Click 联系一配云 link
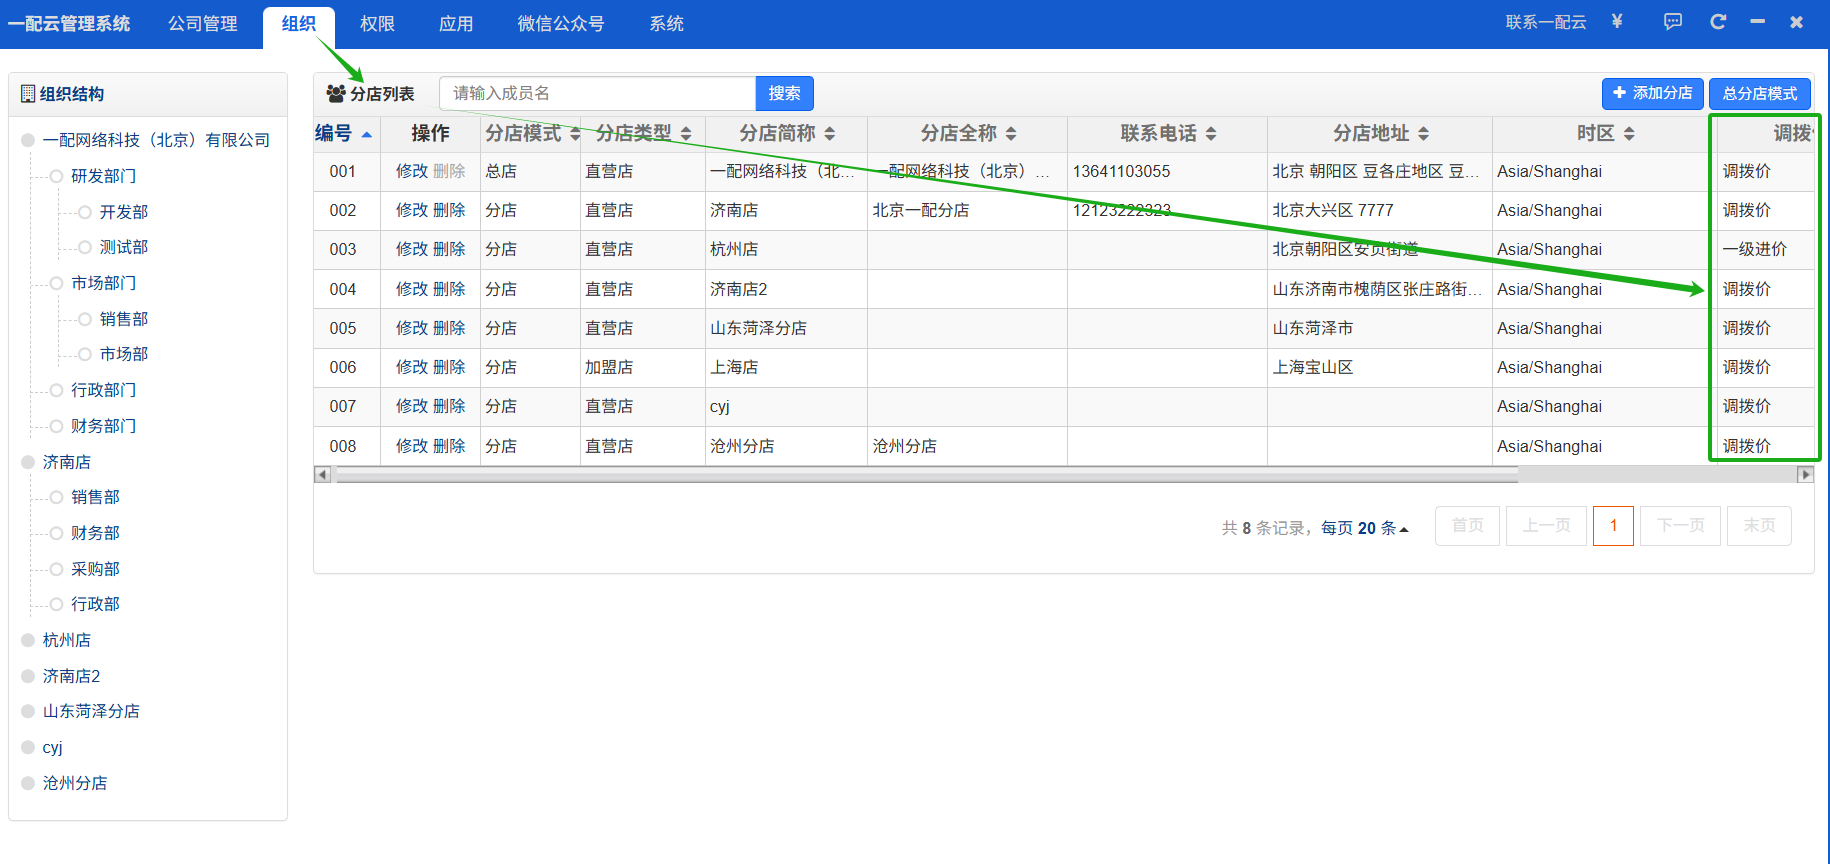The height and width of the screenshot is (864, 1830). coord(1546,22)
